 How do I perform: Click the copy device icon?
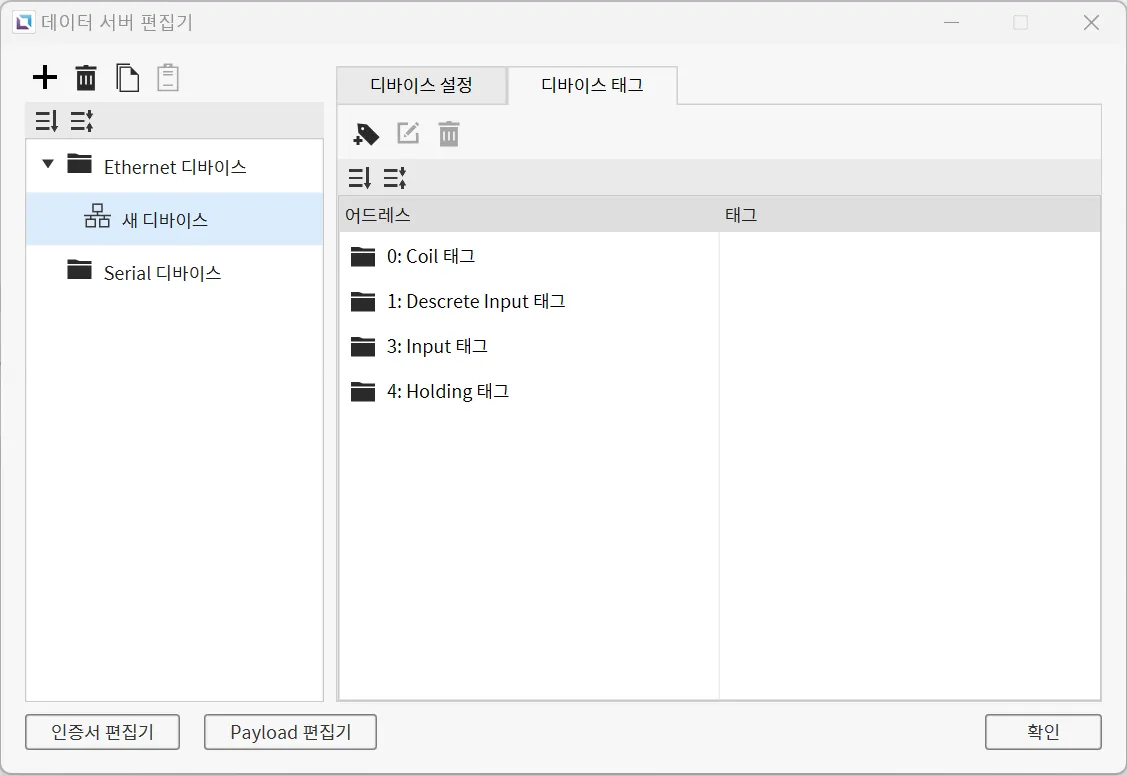[x=127, y=77]
